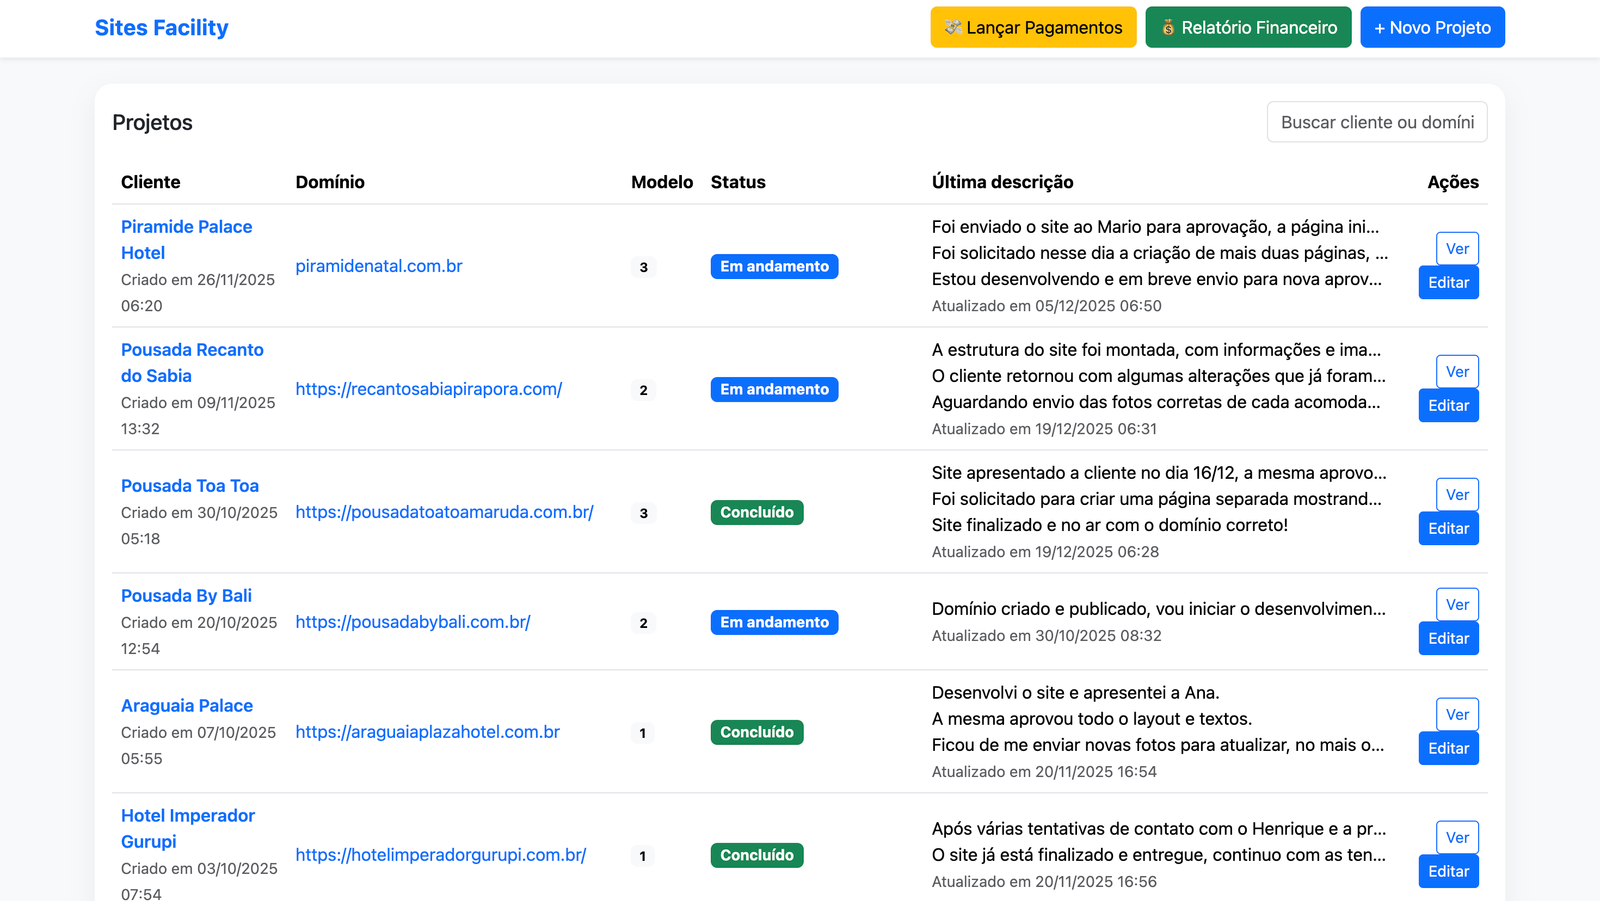Open https://pousadabybali.com.br/ link
This screenshot has height=901, width=1600.
[x=412, y=621]
